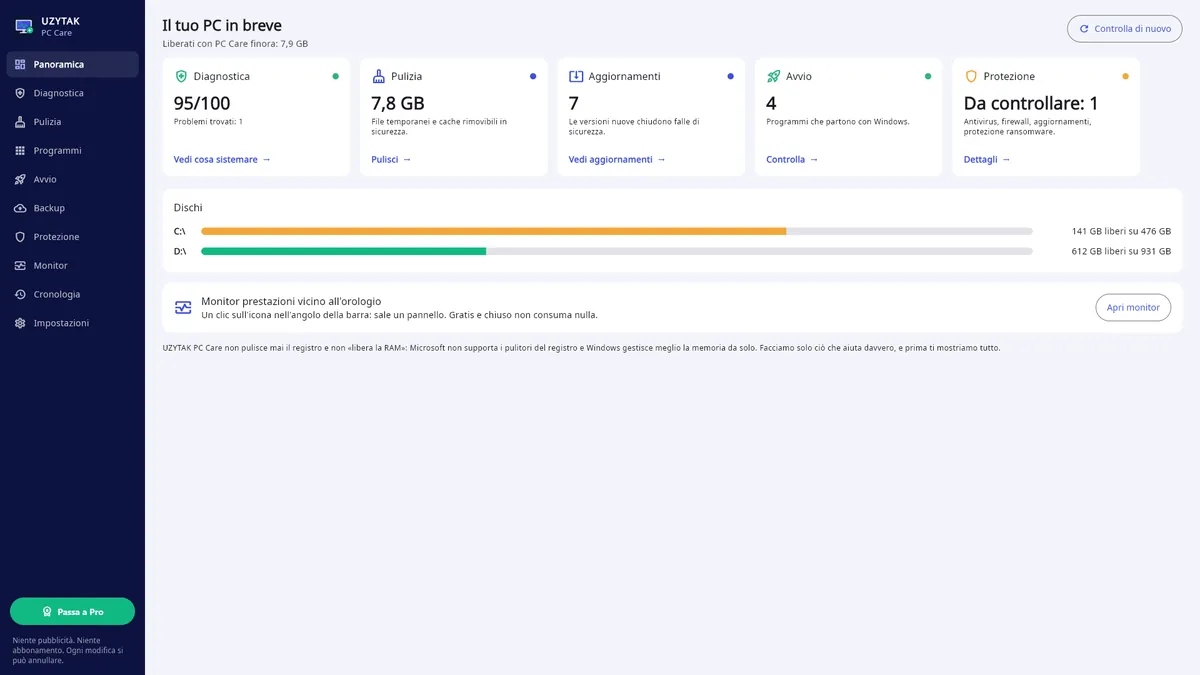Click the Problemi trovati: 1 text
This screenshot has height=675, width=1200.
(x=208, y=121)
